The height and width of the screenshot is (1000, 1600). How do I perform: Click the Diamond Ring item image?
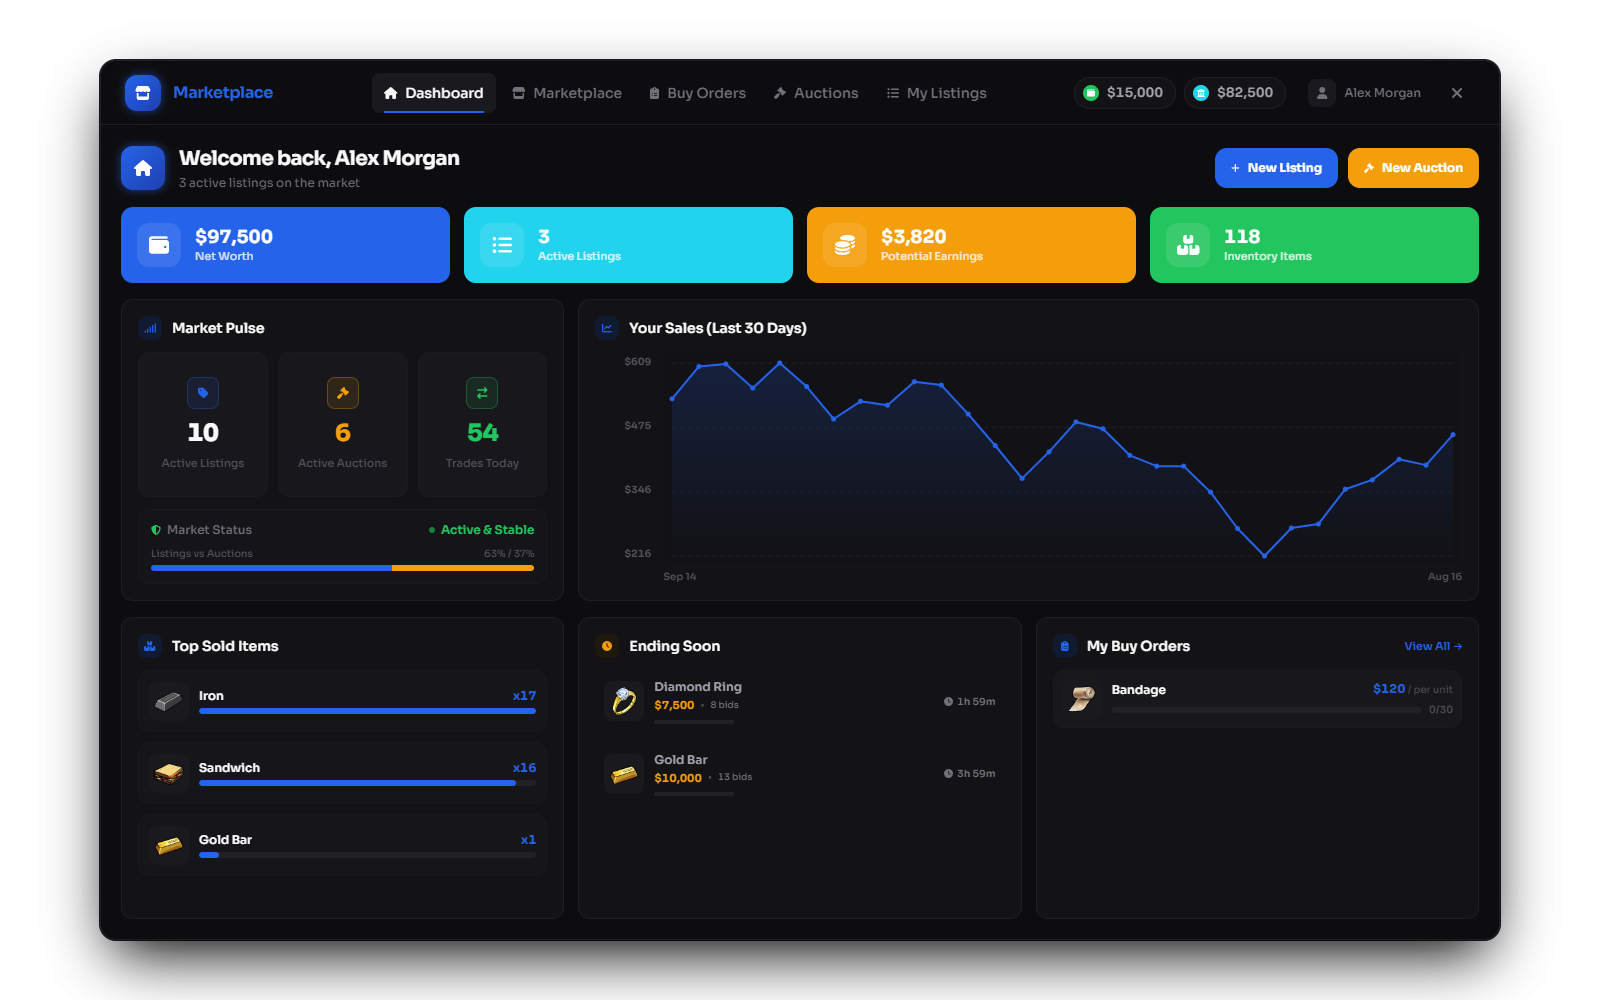[x=624, y=701]
